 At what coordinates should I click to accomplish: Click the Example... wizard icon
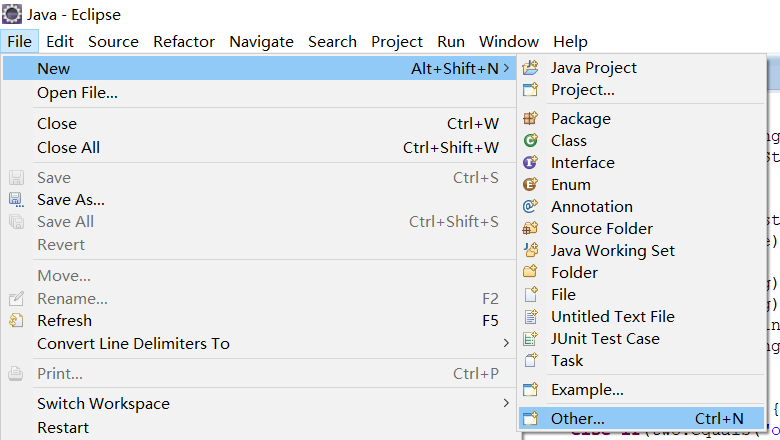coord(530,389)
